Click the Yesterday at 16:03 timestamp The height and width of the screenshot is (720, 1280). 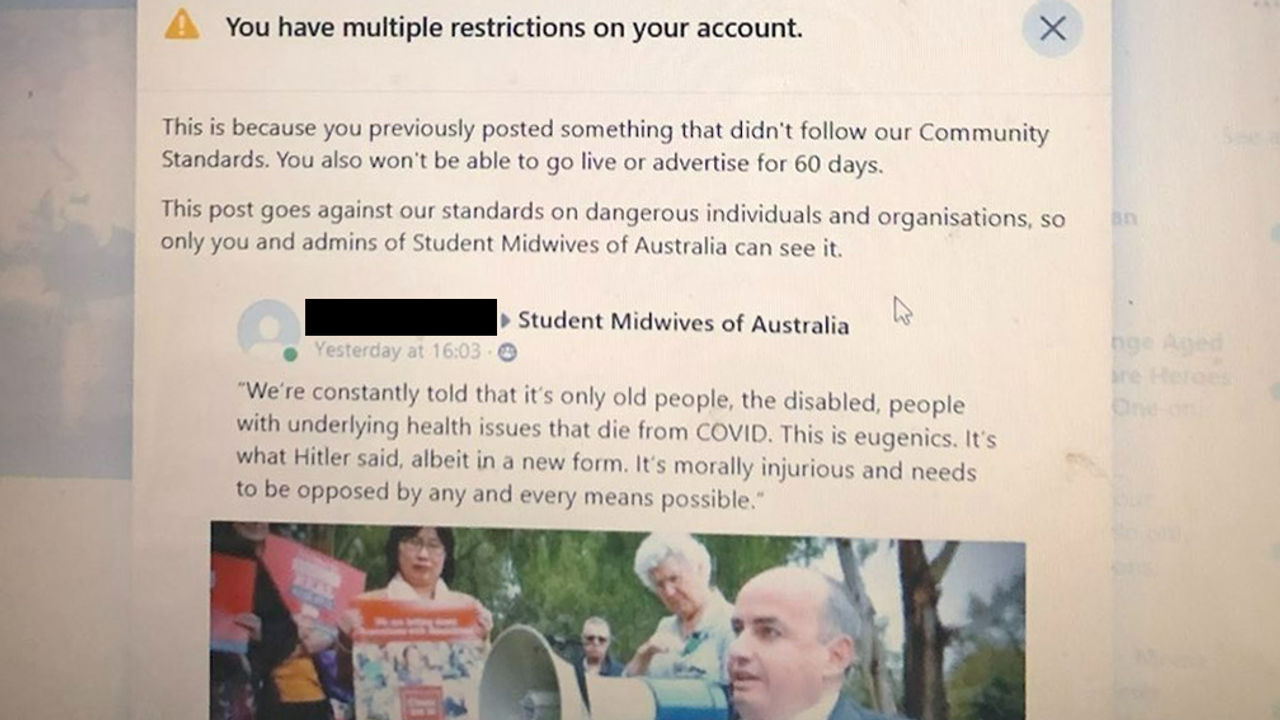[397, 351]
